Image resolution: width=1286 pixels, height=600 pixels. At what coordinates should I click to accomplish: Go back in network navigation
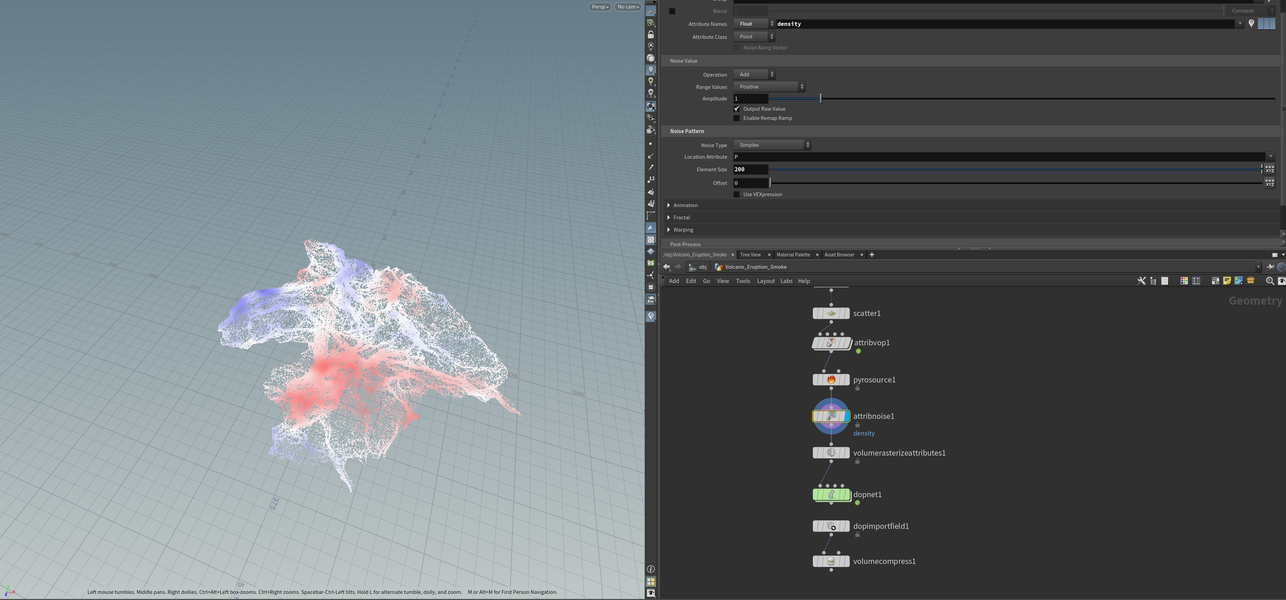tap(667, 267)
